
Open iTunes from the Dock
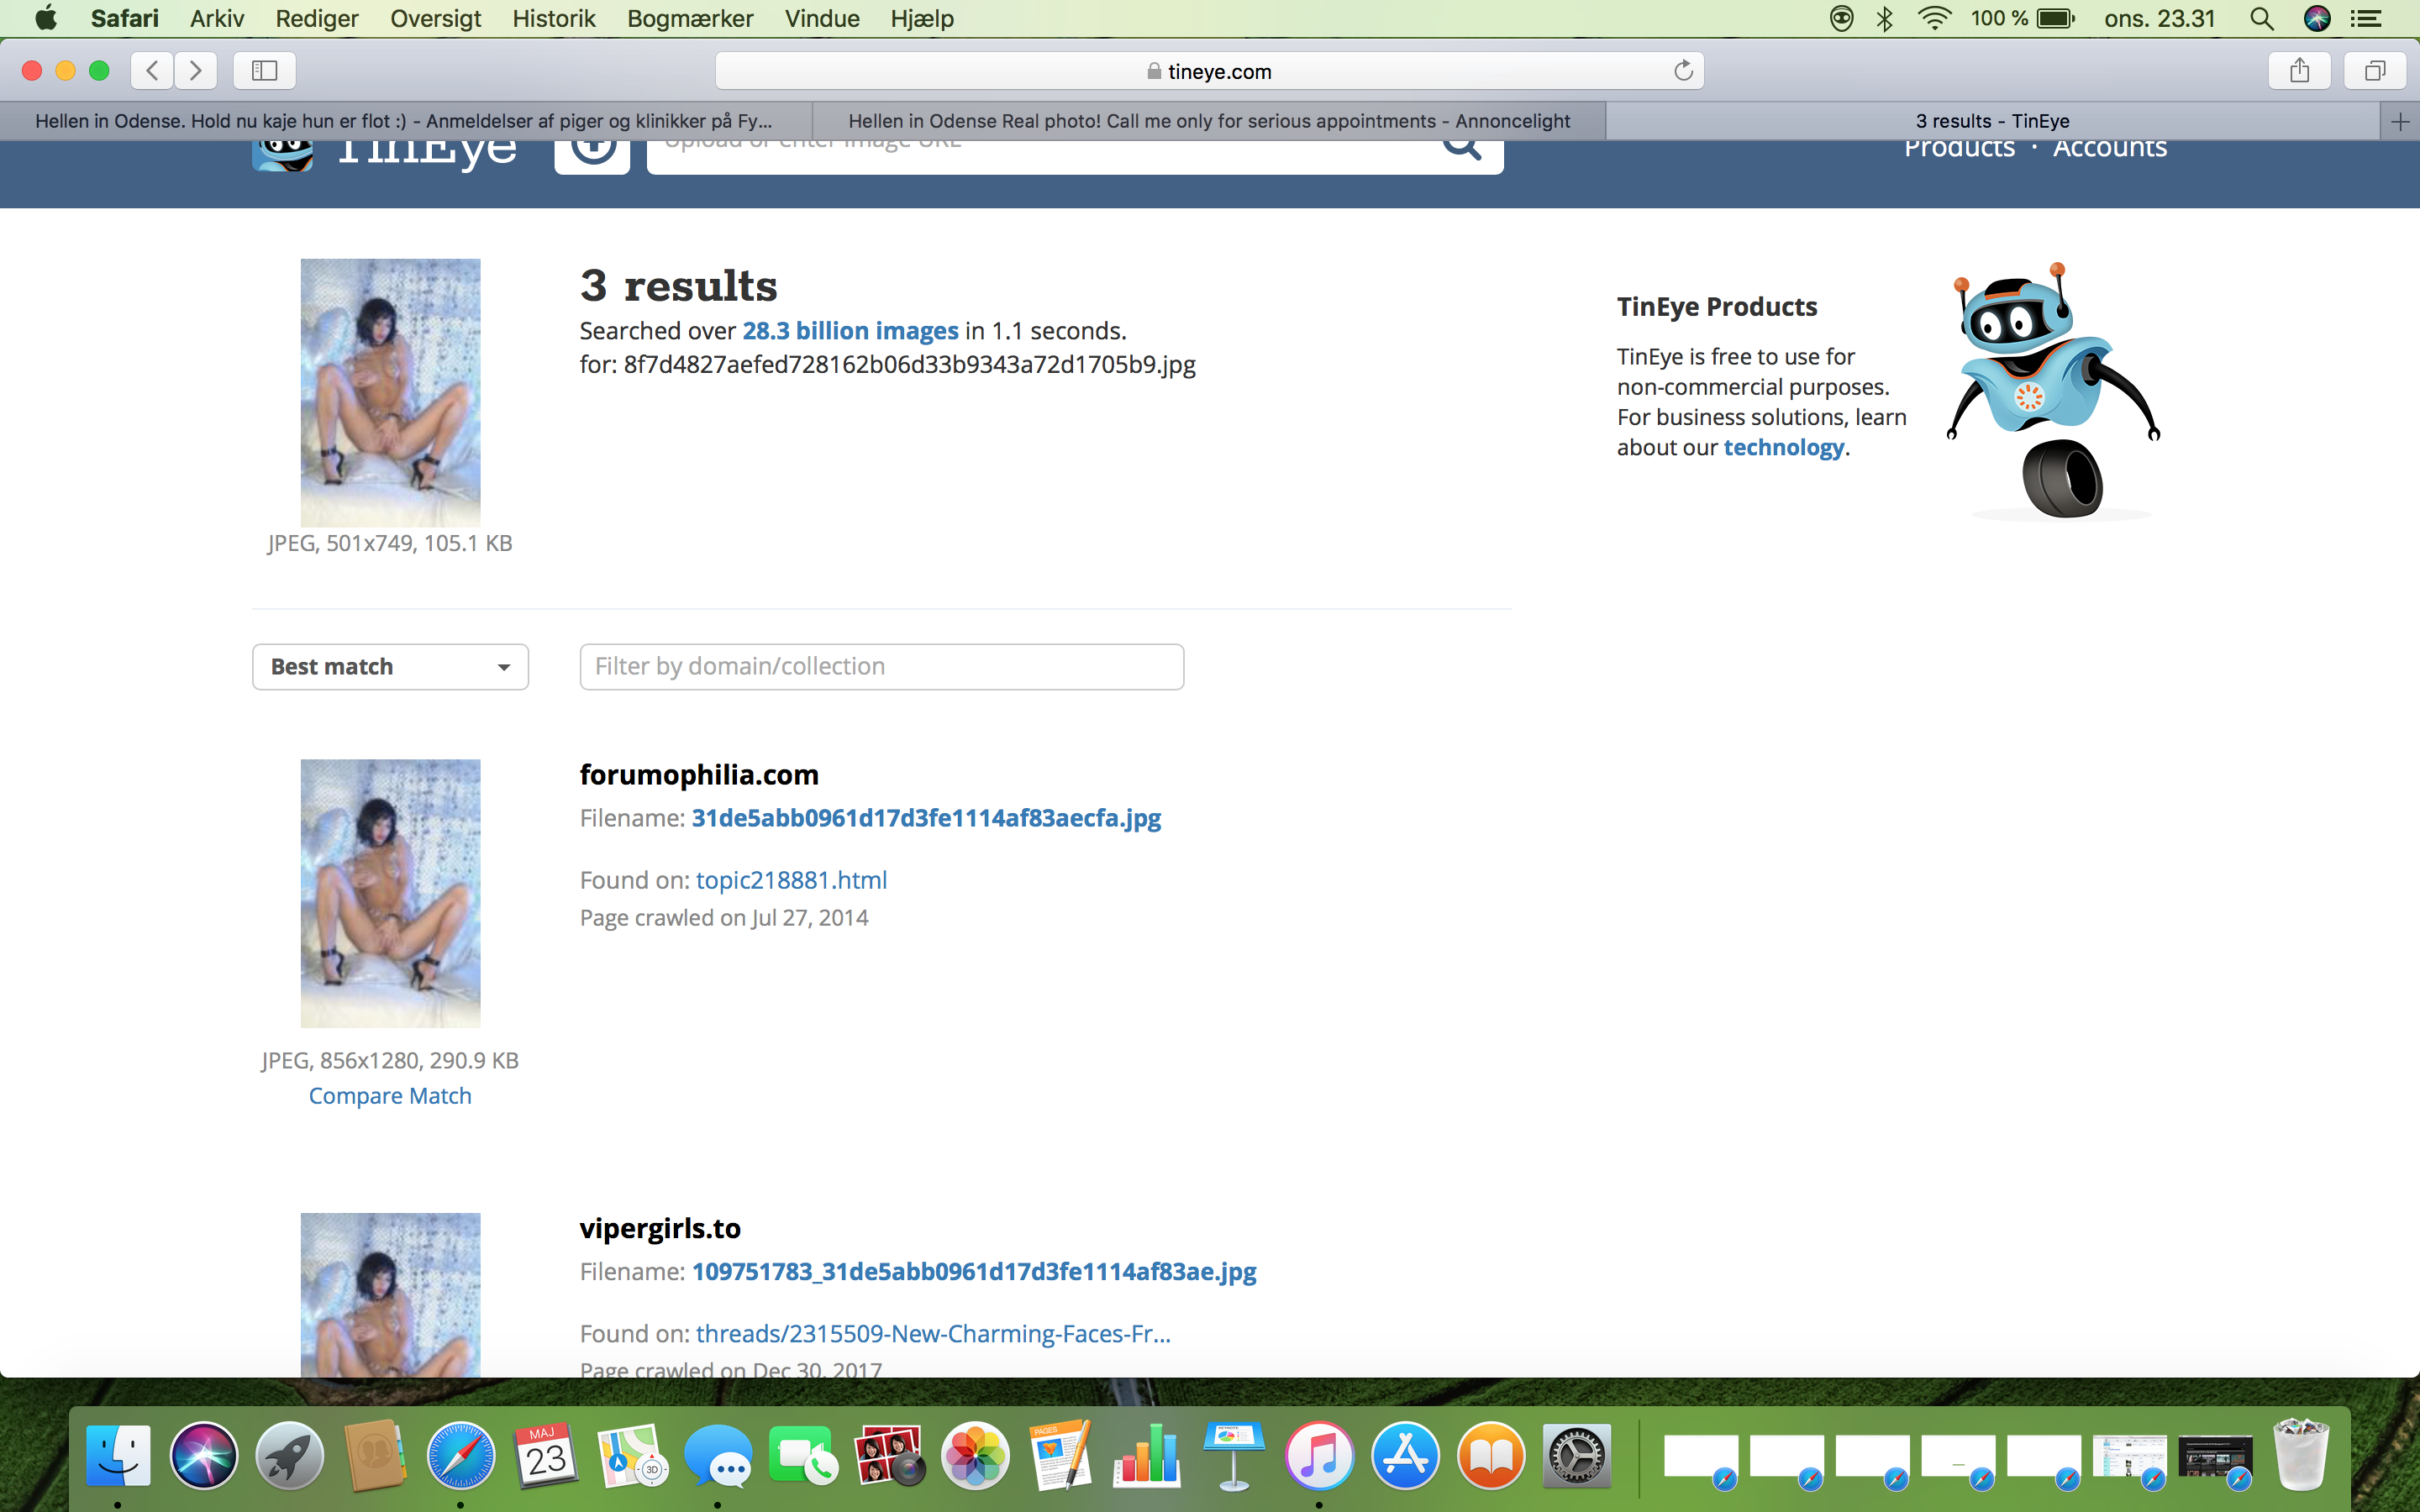(1319, 1456)
